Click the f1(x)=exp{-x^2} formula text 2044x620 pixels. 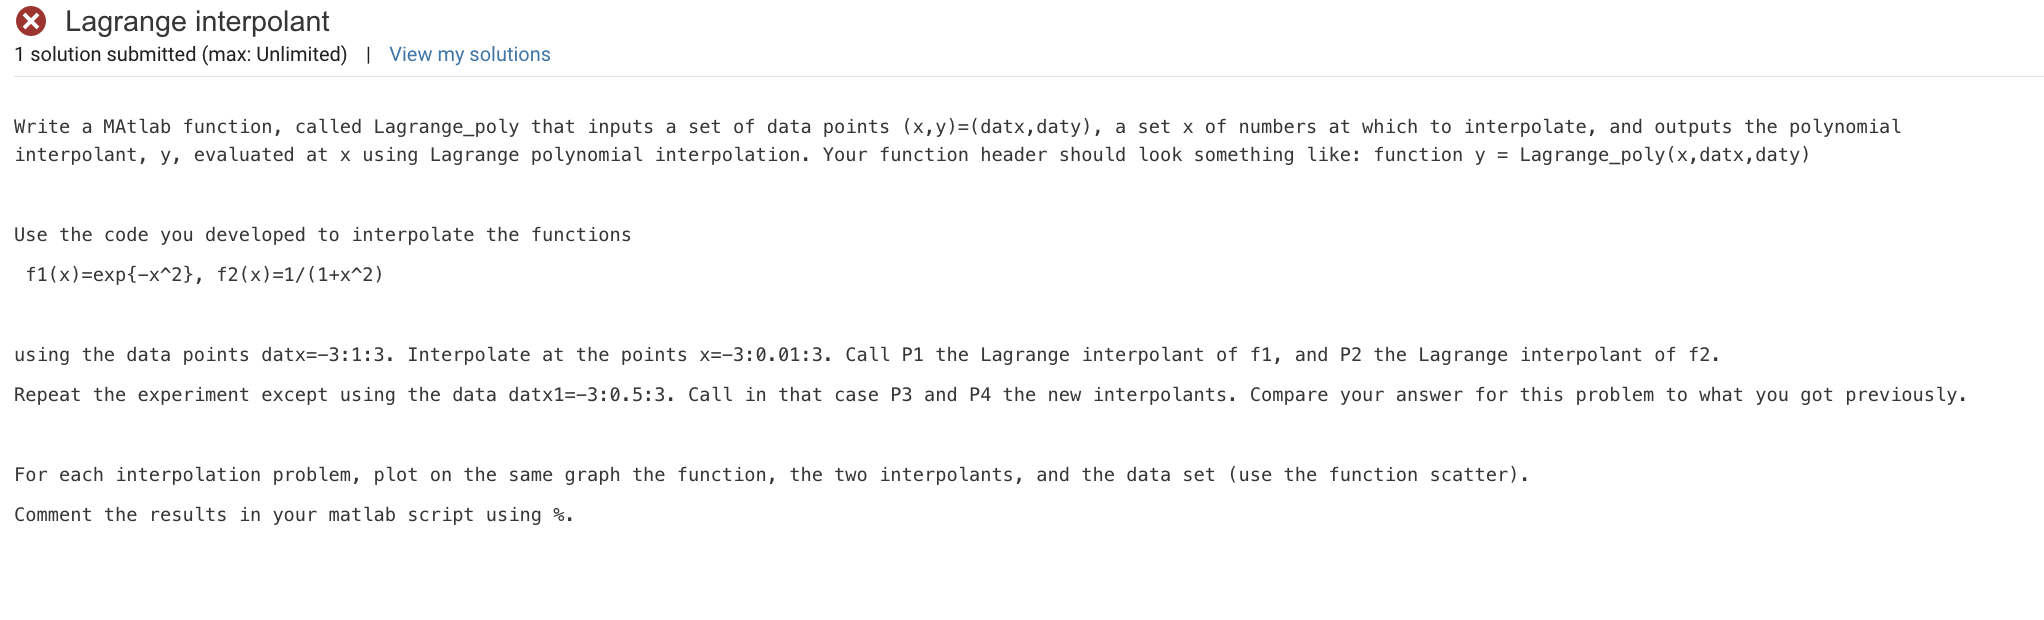(112, 274)
